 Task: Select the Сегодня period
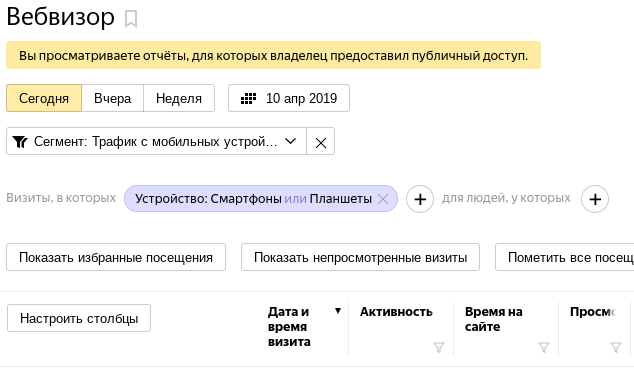click(44, 98)
